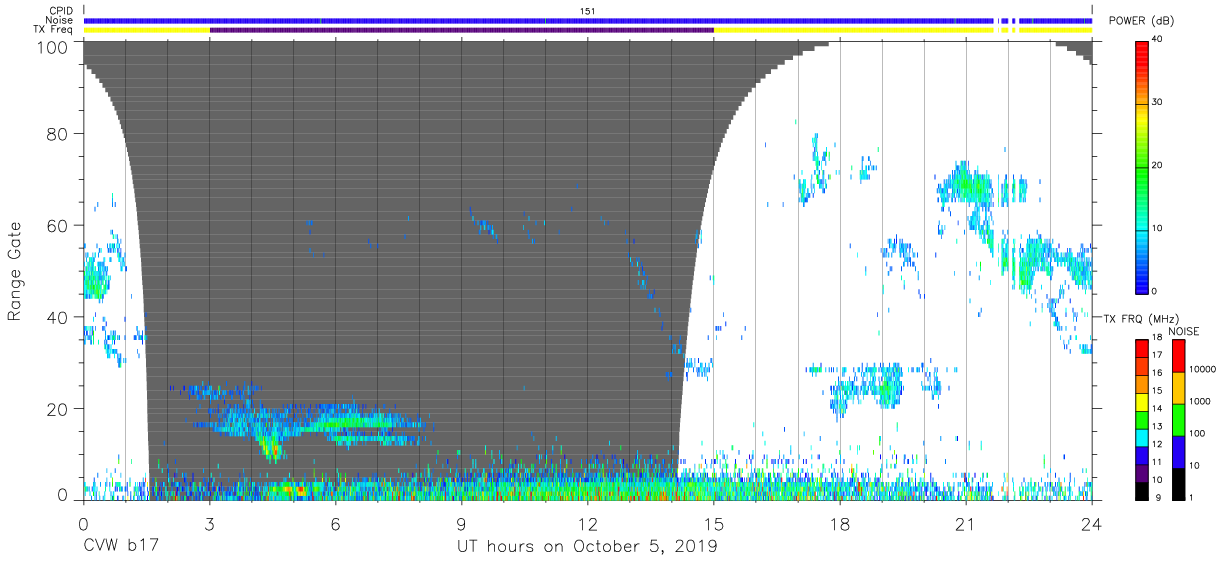This screenshot has height=567, width=1228.
Task: Click range gate tick label '60'
Action: coord(58,225)
